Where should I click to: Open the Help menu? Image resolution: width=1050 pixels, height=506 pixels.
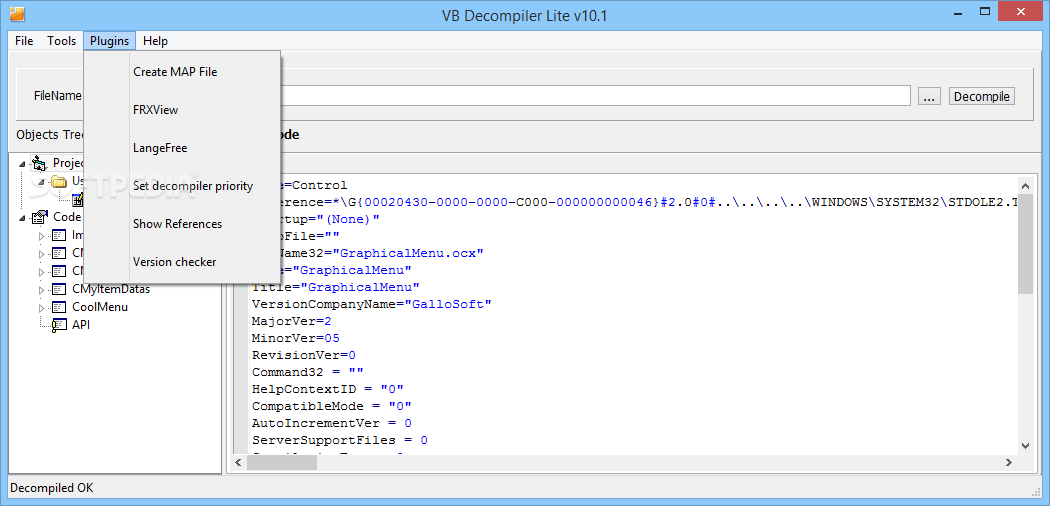tap(155, 41)
